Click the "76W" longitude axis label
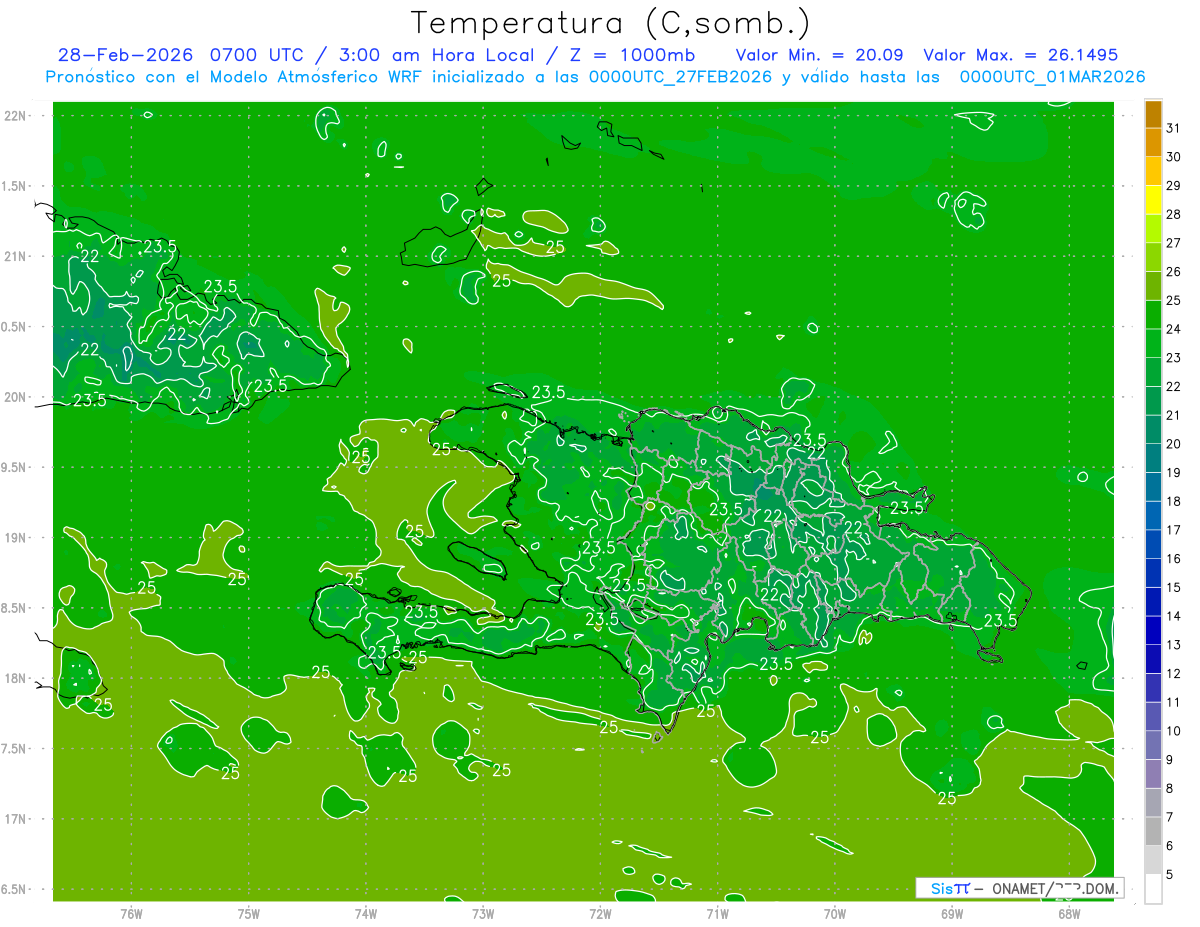Image resolution: width=1200 pixels, height=927 pixels. pos(131,913)
